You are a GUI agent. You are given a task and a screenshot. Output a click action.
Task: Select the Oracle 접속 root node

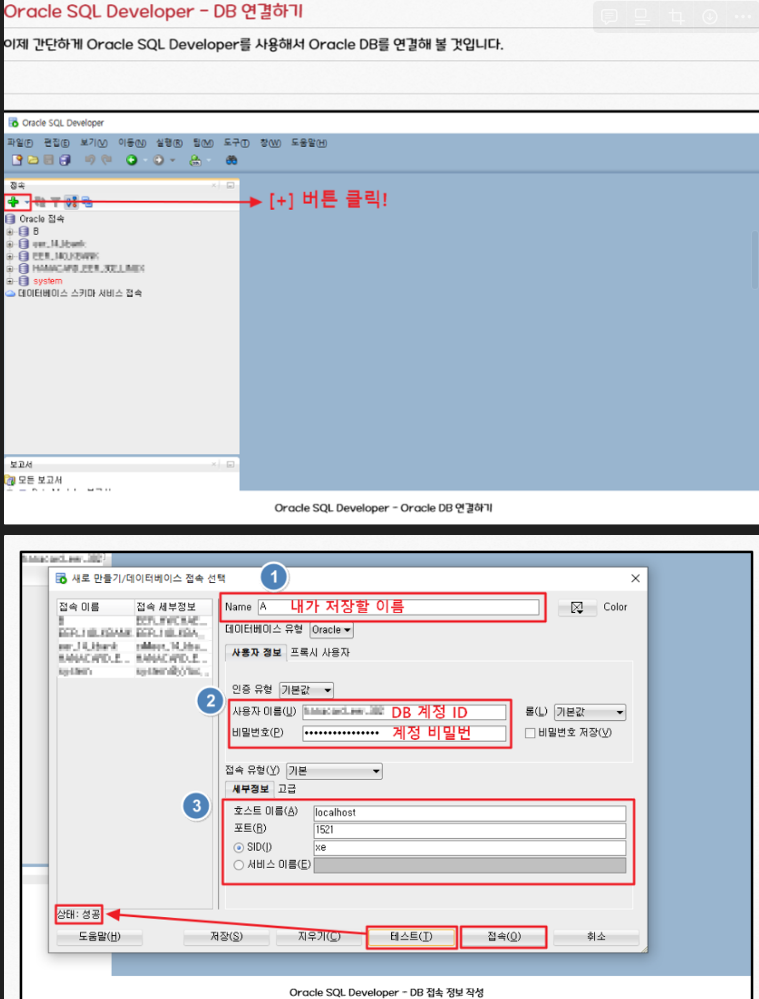[35, 219]
